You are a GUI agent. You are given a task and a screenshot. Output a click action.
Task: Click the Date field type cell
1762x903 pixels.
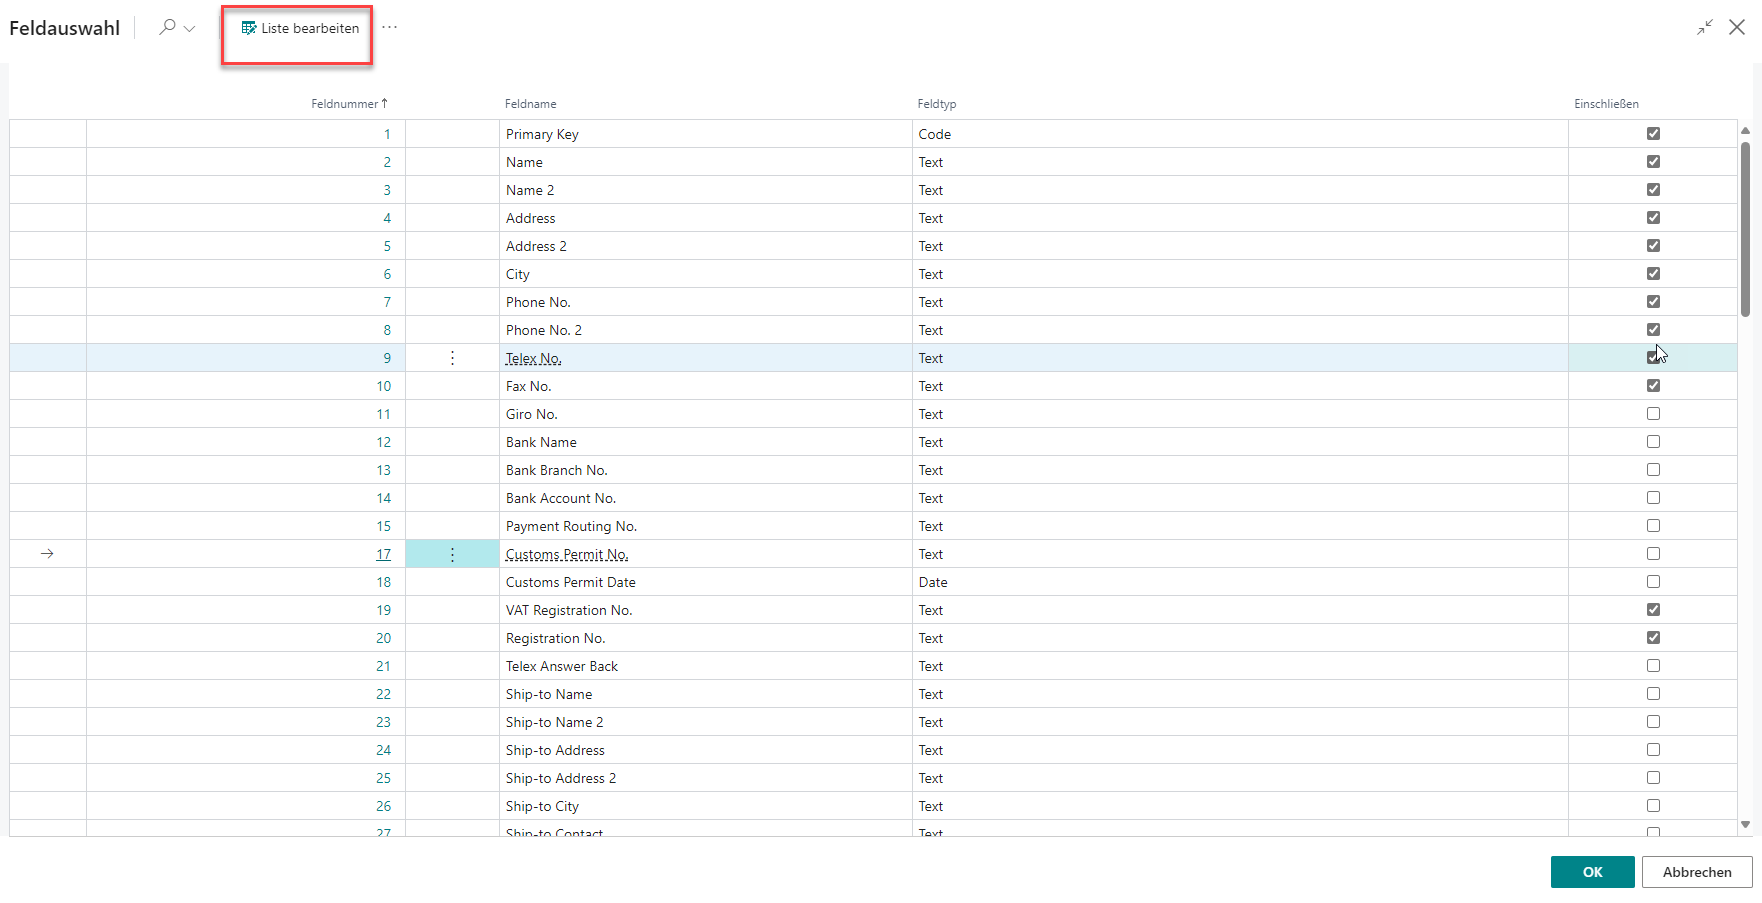(x=1240, y=582)
